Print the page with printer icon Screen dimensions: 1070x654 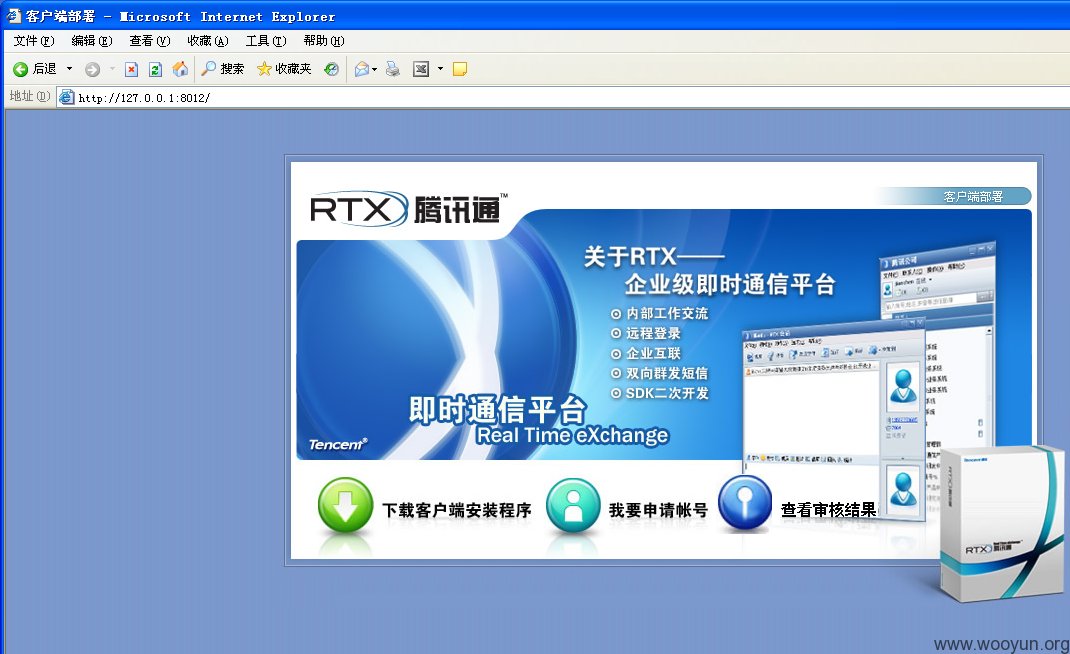tap(393, 69)
